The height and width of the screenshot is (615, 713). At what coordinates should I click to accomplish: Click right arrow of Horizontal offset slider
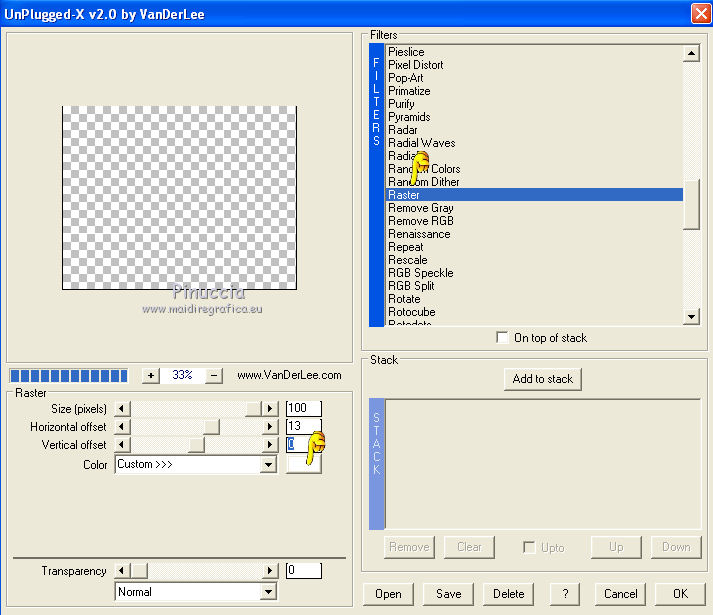tap(270, 427)
